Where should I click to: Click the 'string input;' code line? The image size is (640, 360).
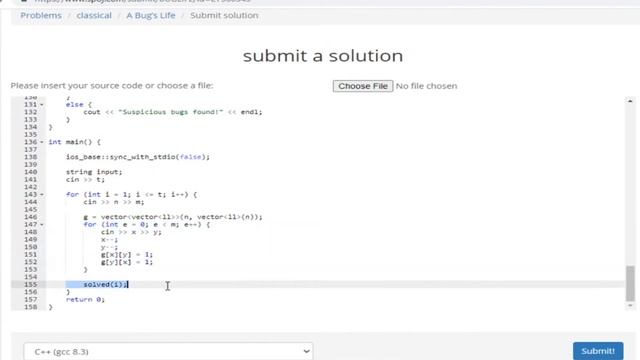(x=94, y=172)
